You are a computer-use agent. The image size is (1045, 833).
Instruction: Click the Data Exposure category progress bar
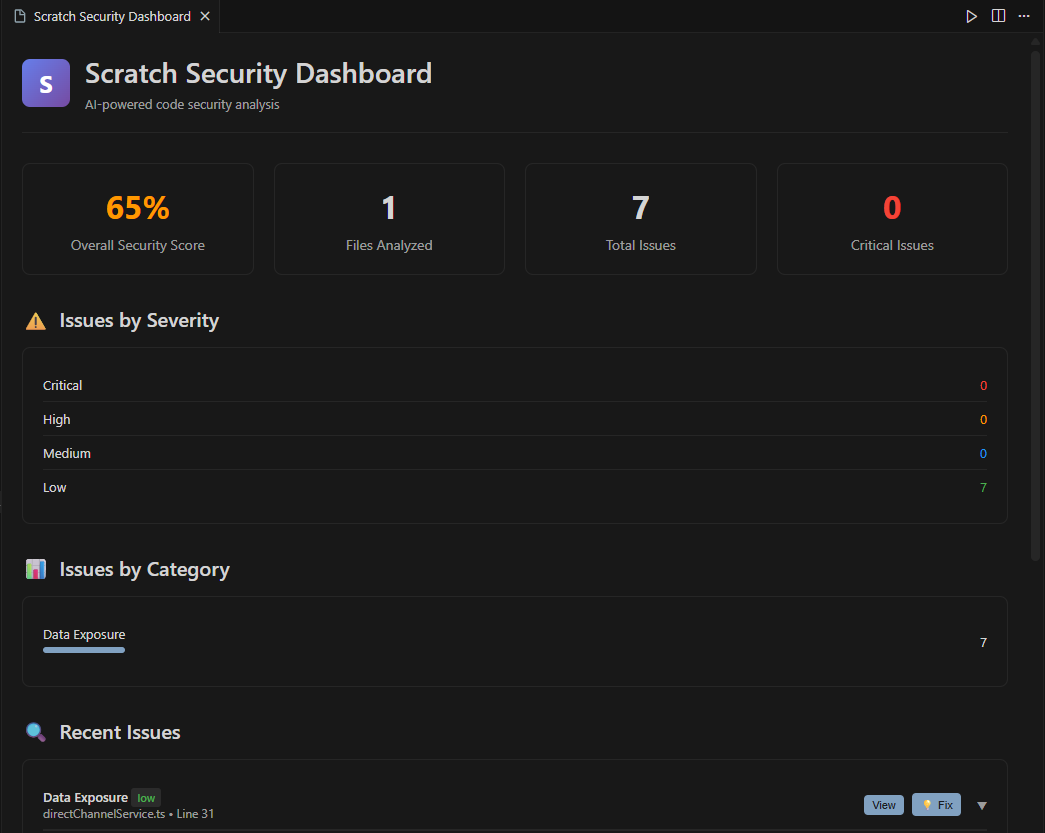tap(84, 650)
